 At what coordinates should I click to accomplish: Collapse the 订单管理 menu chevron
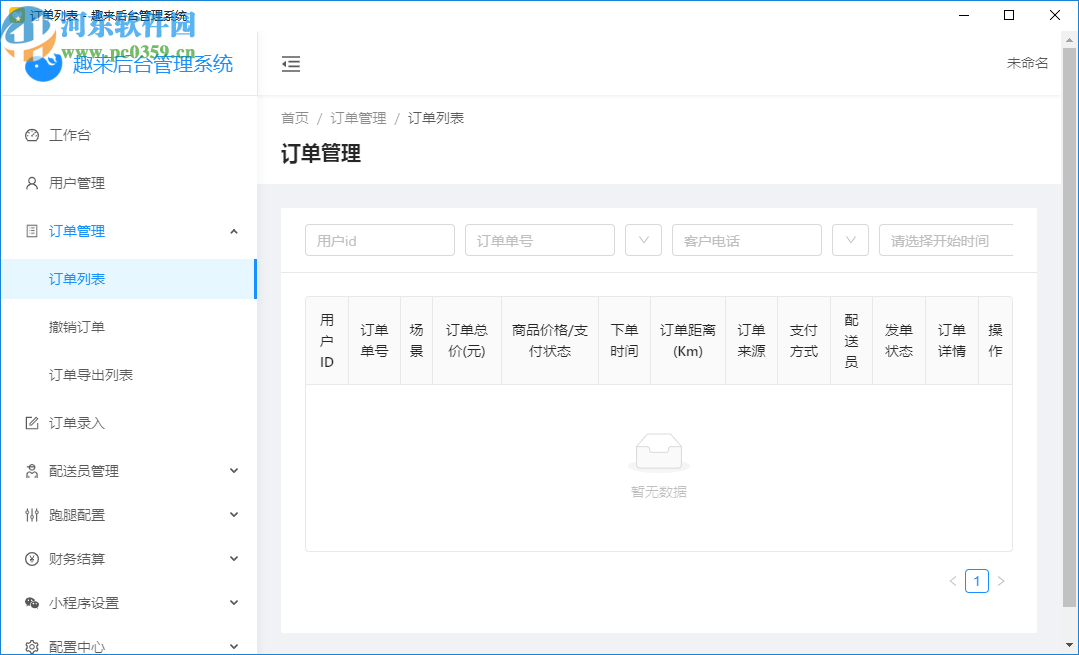coord(234,231)
